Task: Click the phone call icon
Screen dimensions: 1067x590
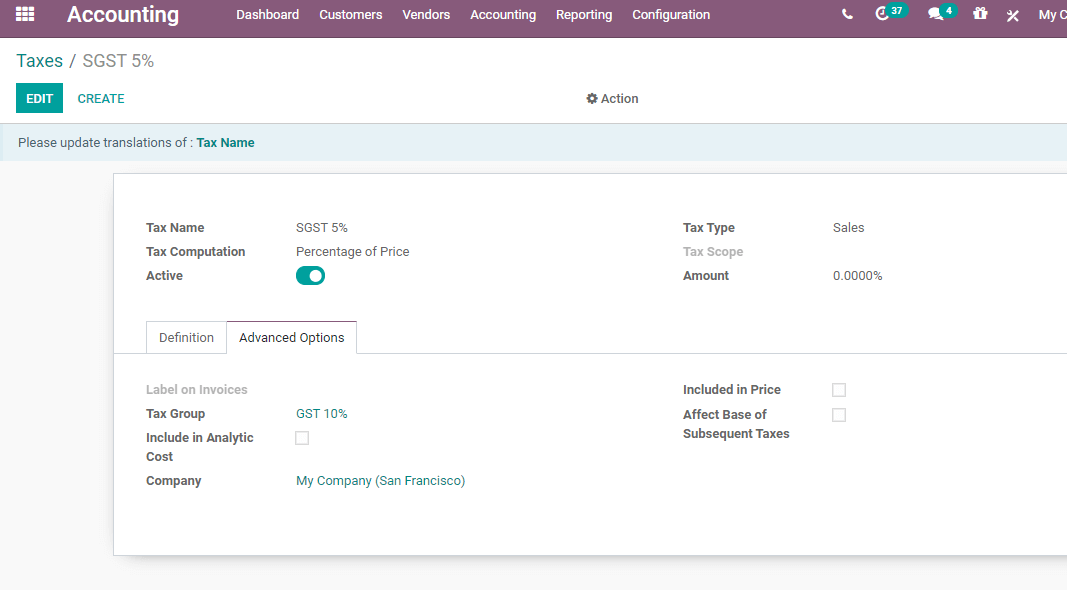Action: point(847,14)
